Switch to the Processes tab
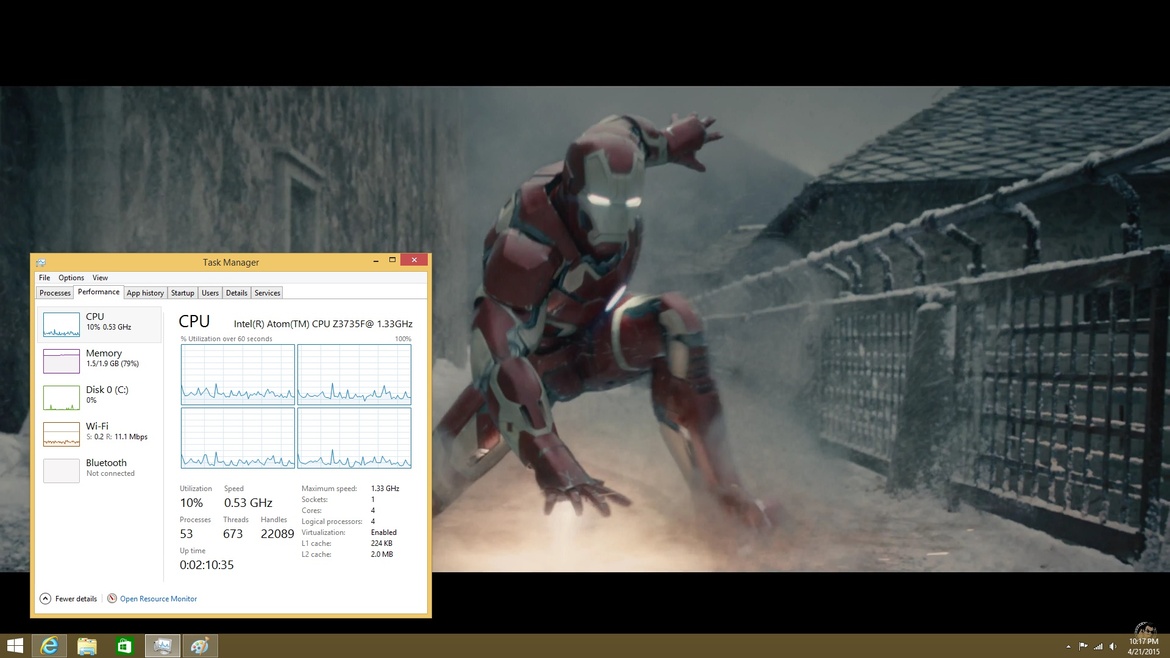 [55, 293]
